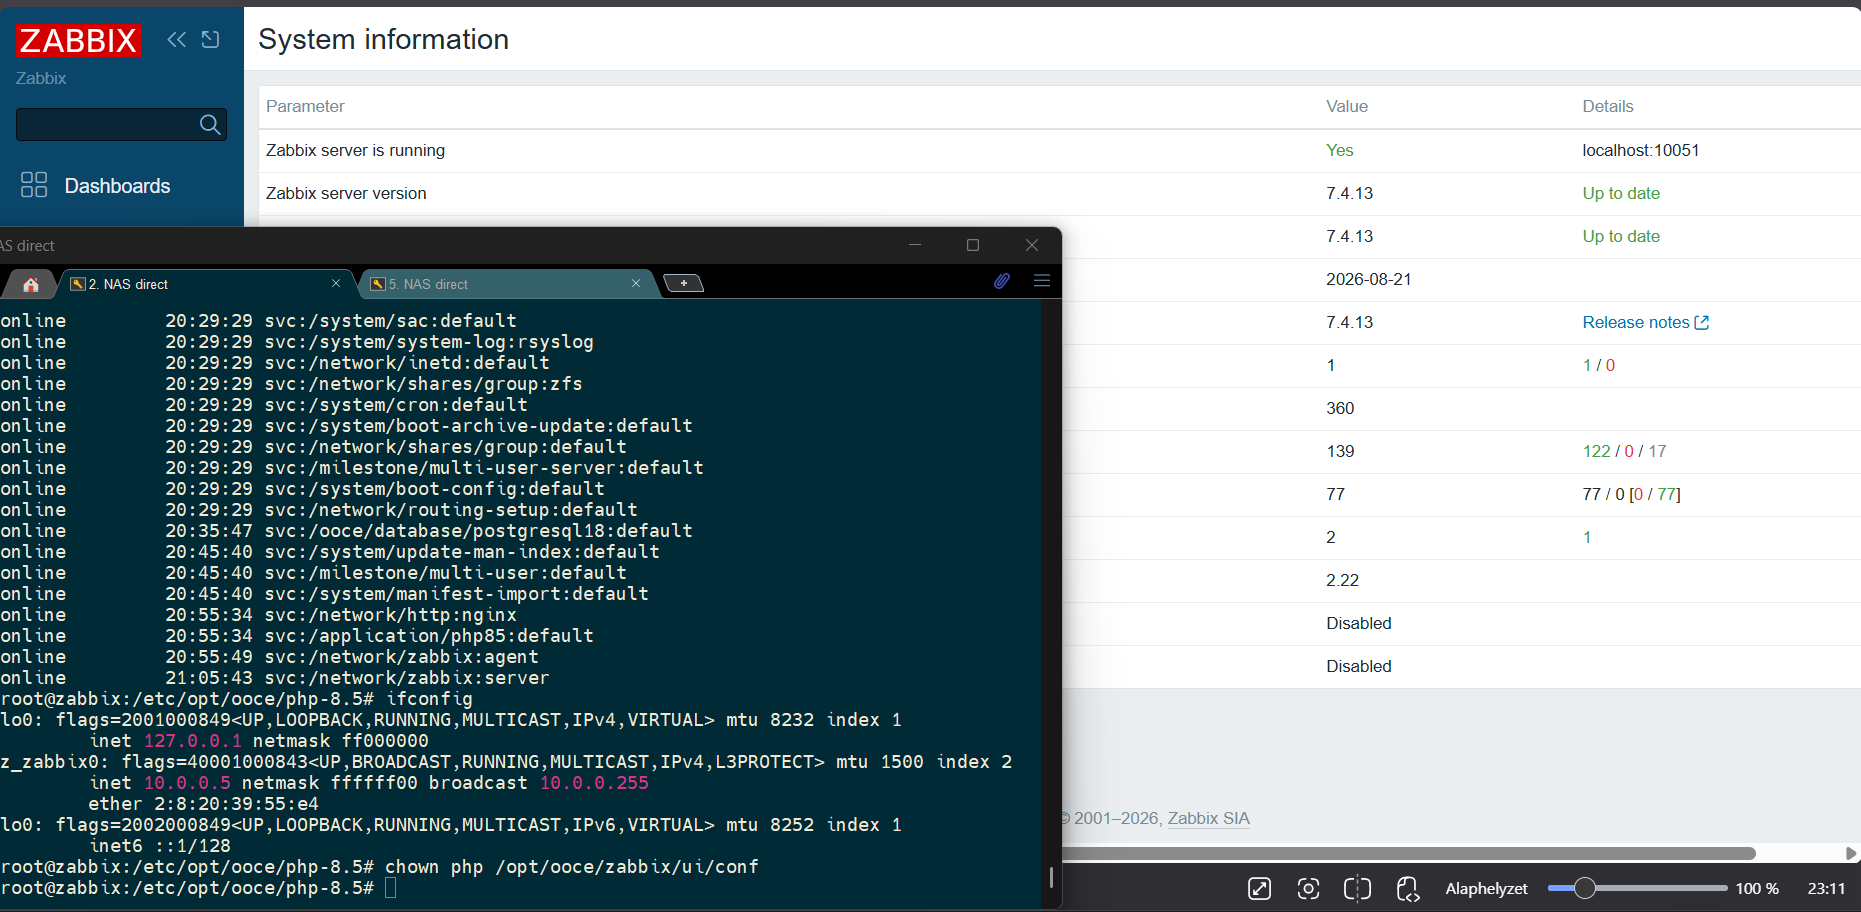Close the '2. NAS direct' tab
The height and width of the screenshot is (912, 1861).
click(336, 283)
